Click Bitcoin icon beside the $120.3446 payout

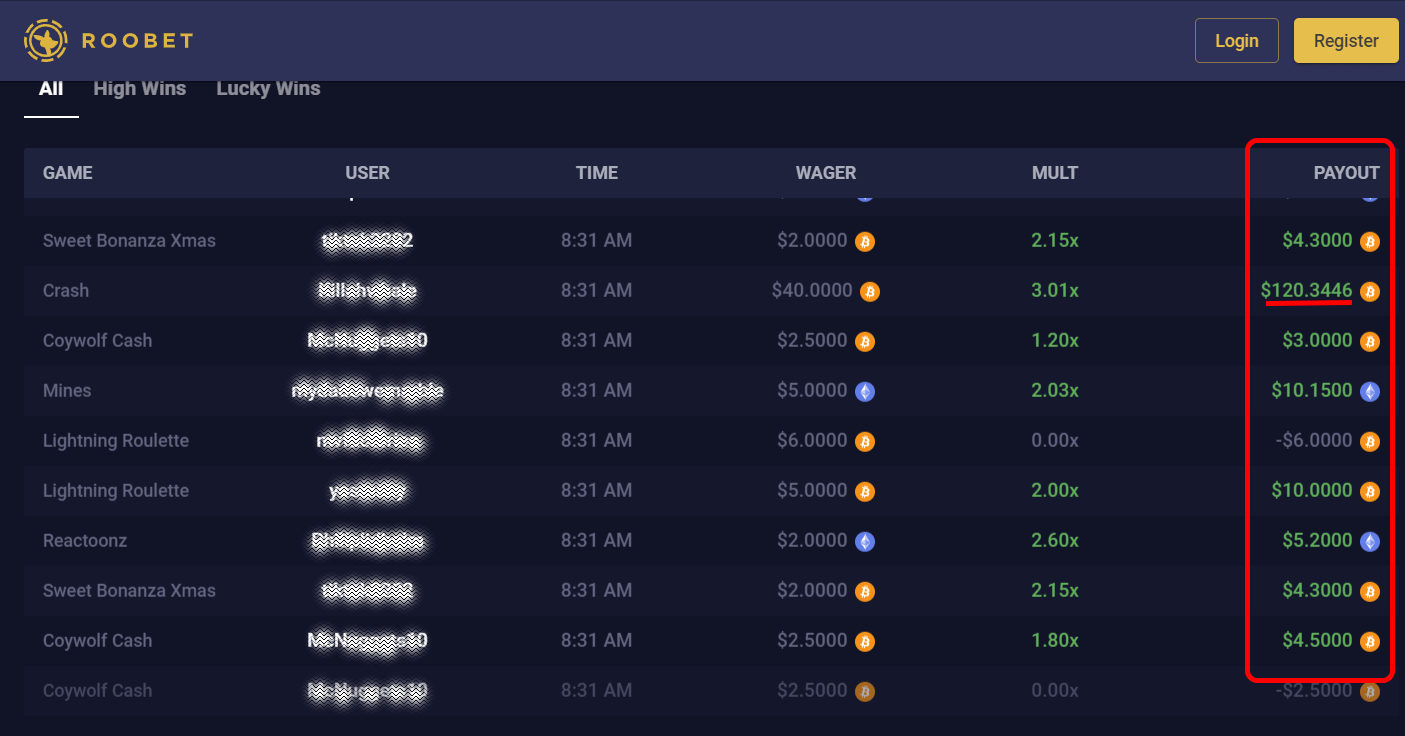[x=1370, y=291]
